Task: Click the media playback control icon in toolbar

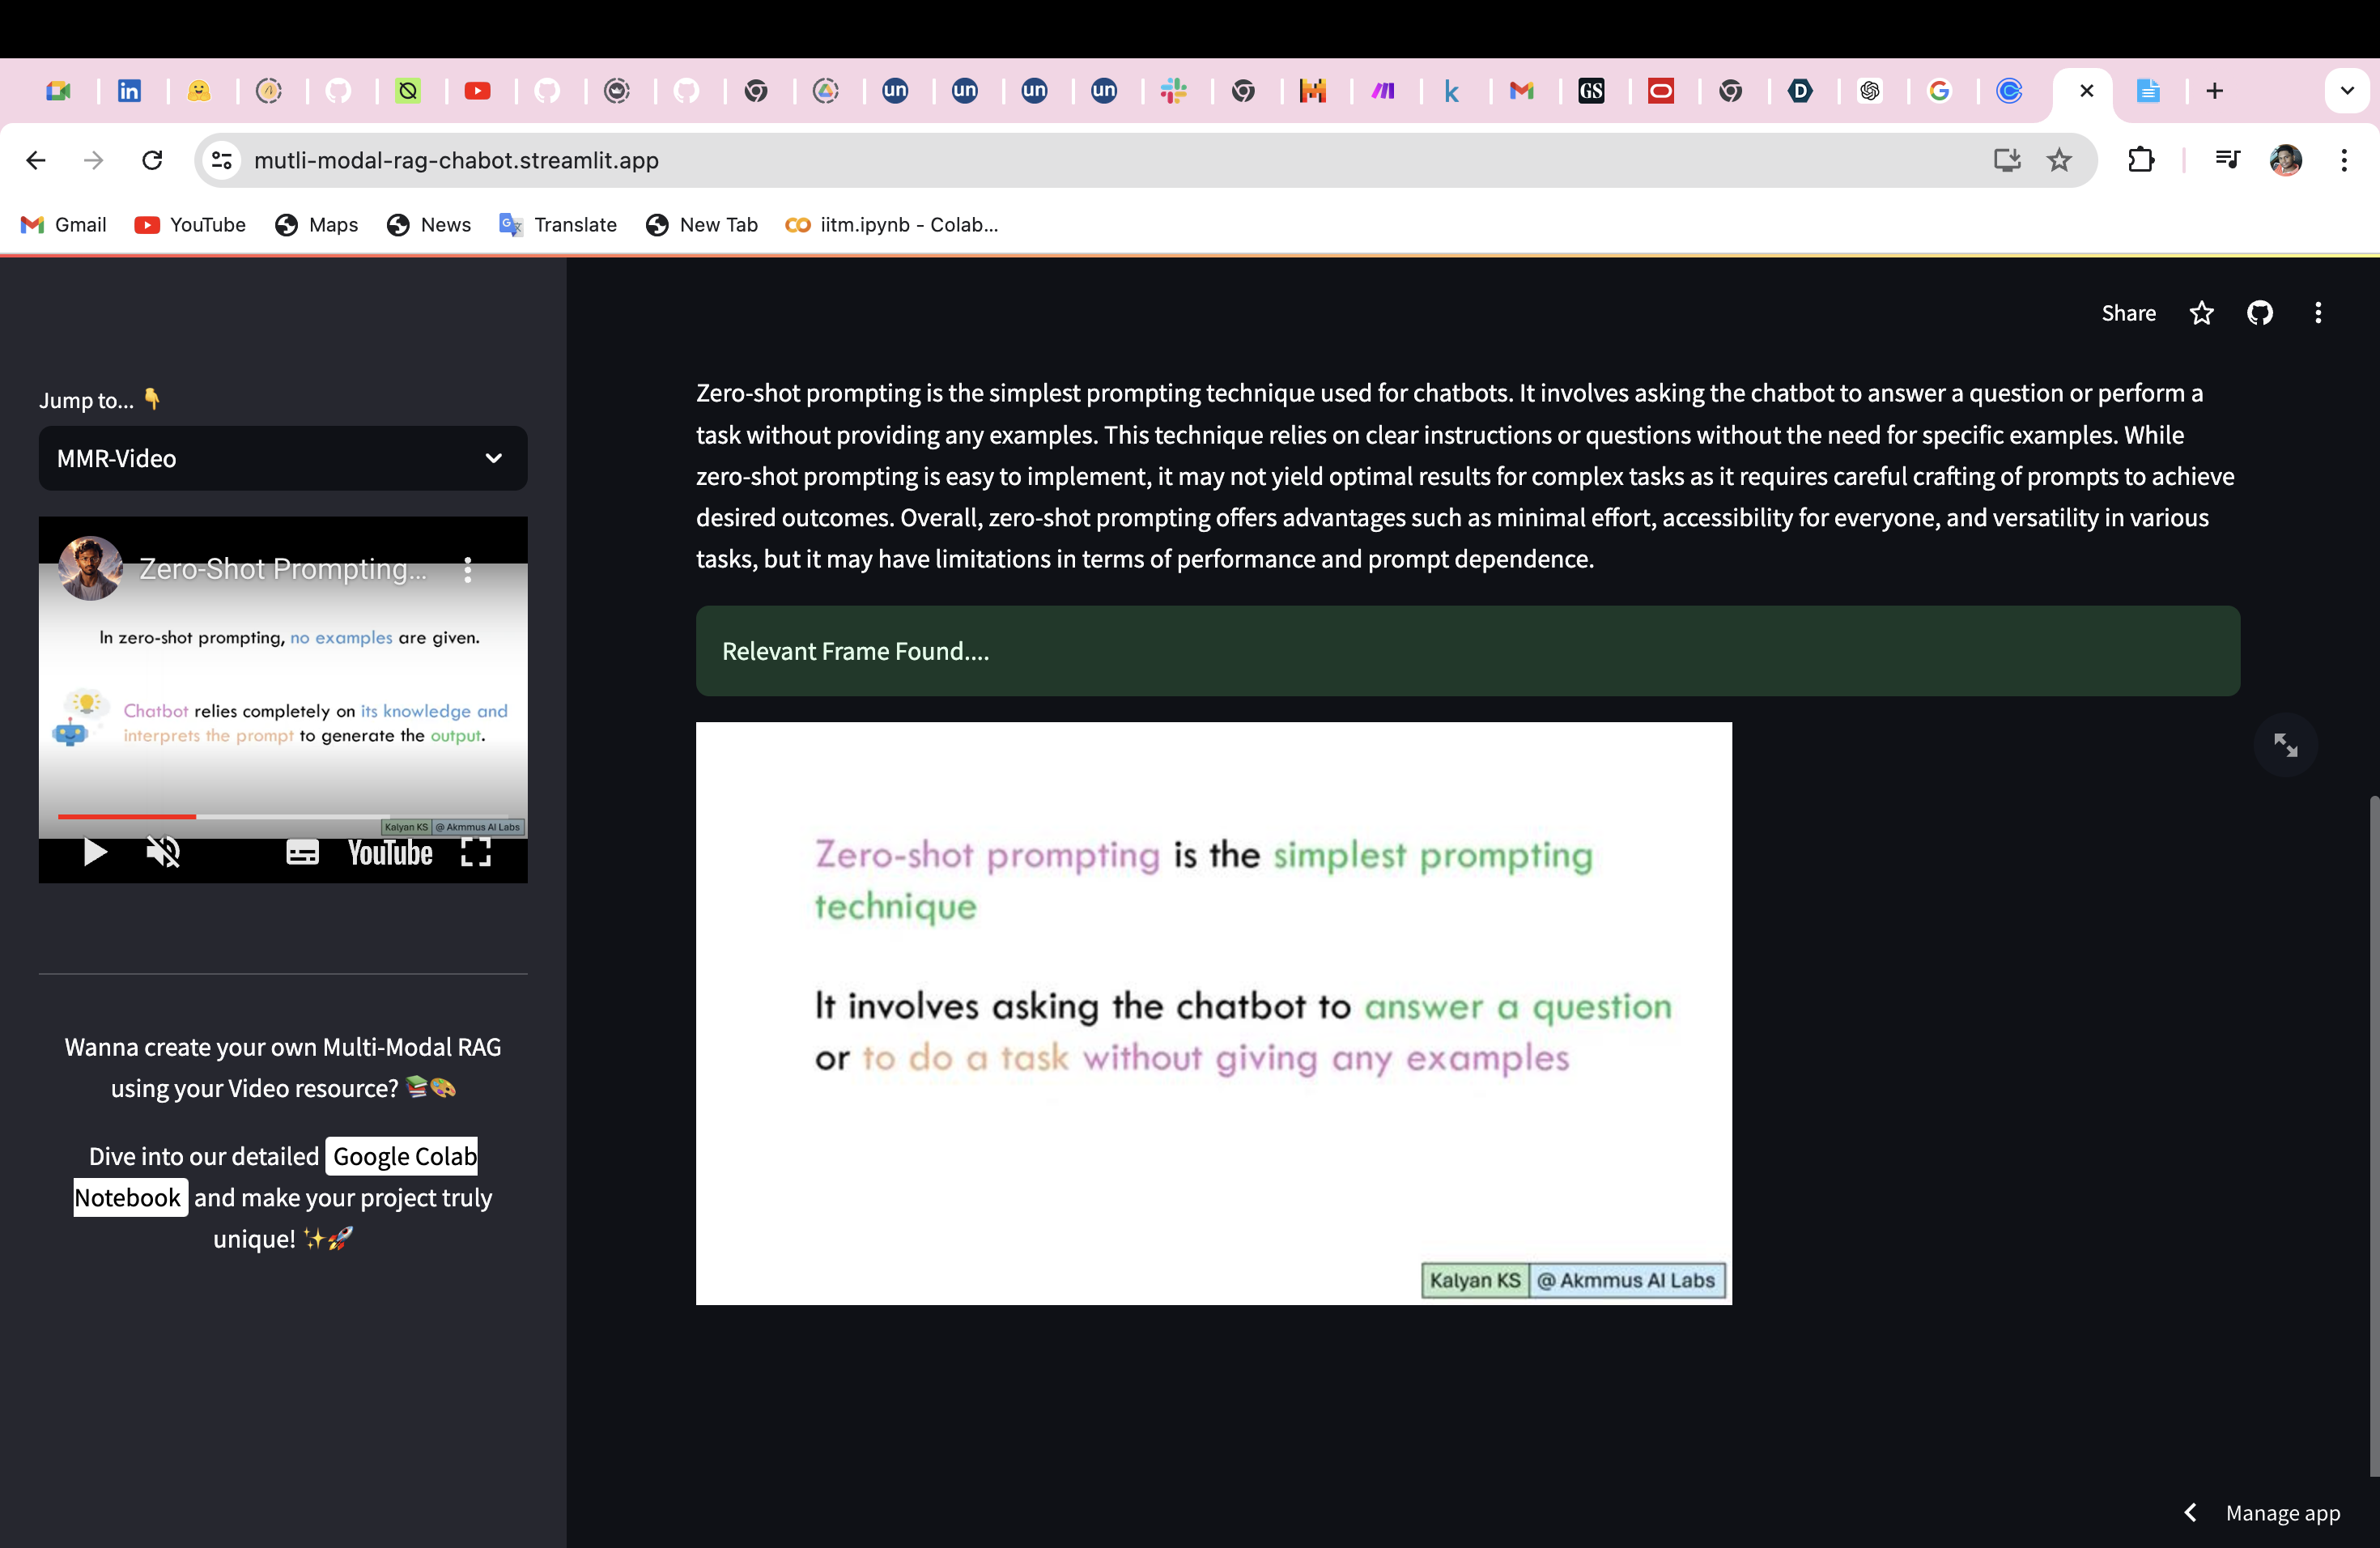Action: (x=2228, y=160)
